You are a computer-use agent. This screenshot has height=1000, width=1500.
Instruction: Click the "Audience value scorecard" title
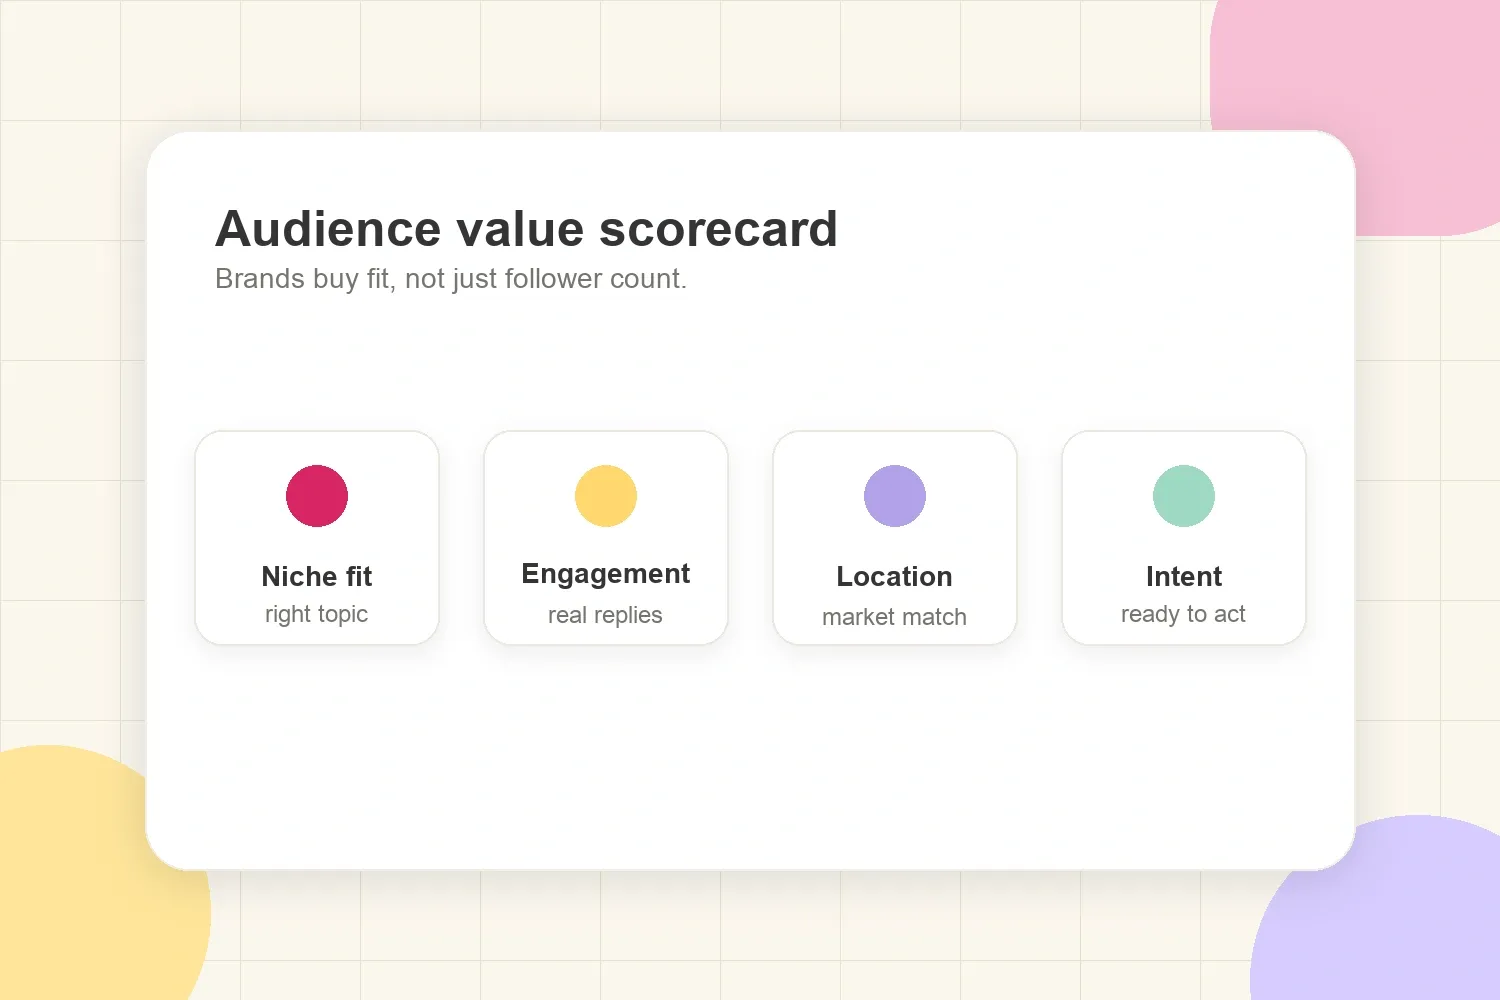coord(526,229)
